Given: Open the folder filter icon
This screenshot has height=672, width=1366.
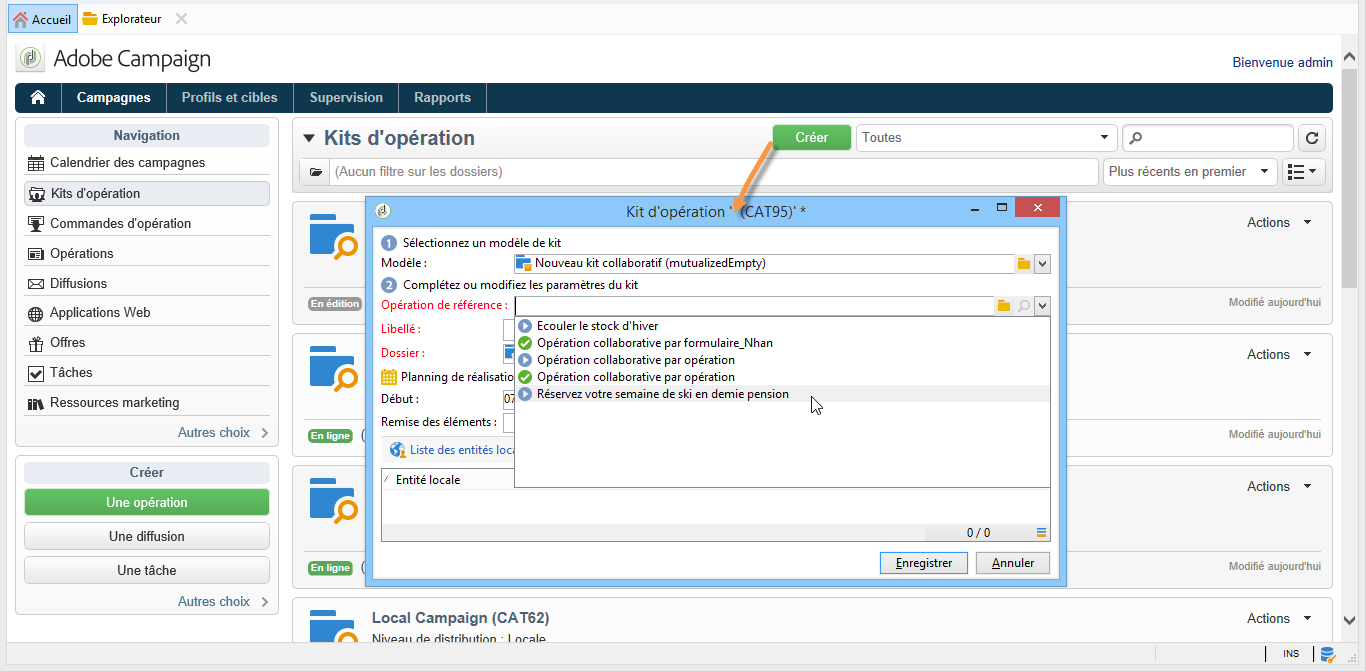Looking at the screenshot, I should click(315, 172).
